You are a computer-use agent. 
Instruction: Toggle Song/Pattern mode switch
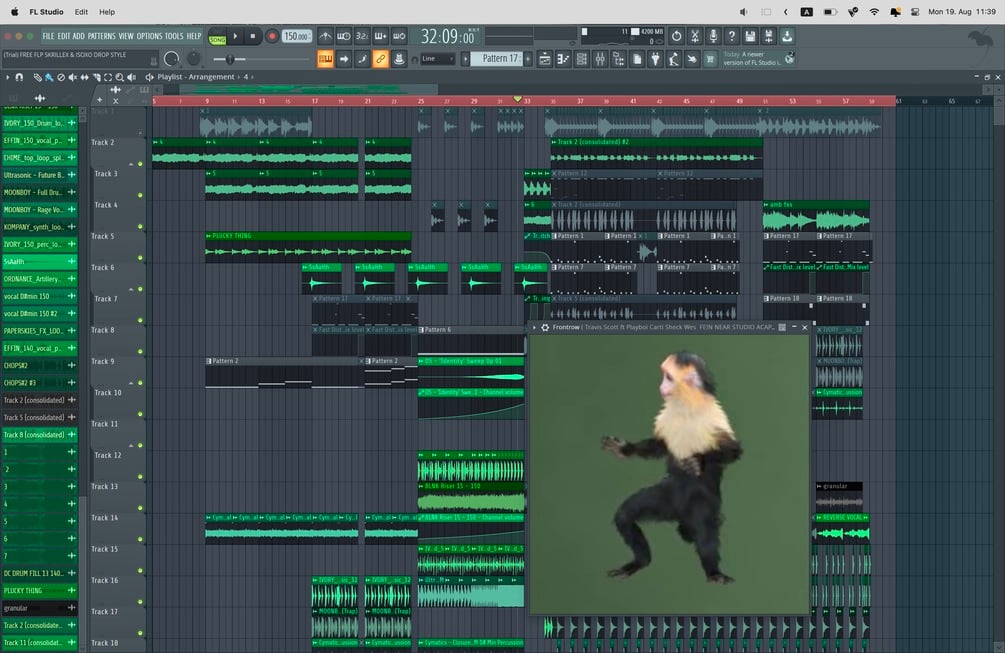pyautogui.click(x=217, y=37)
